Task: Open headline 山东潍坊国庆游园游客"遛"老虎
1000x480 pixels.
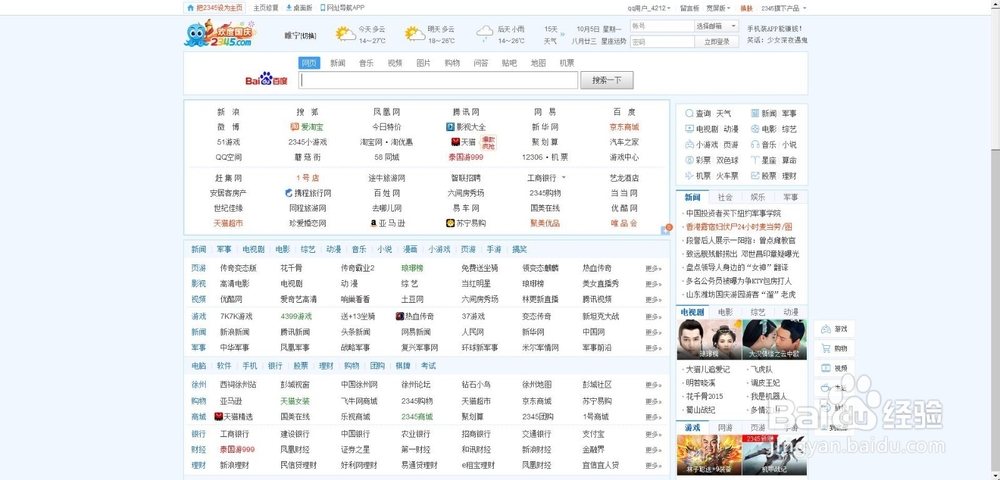Action: (740, 295)
